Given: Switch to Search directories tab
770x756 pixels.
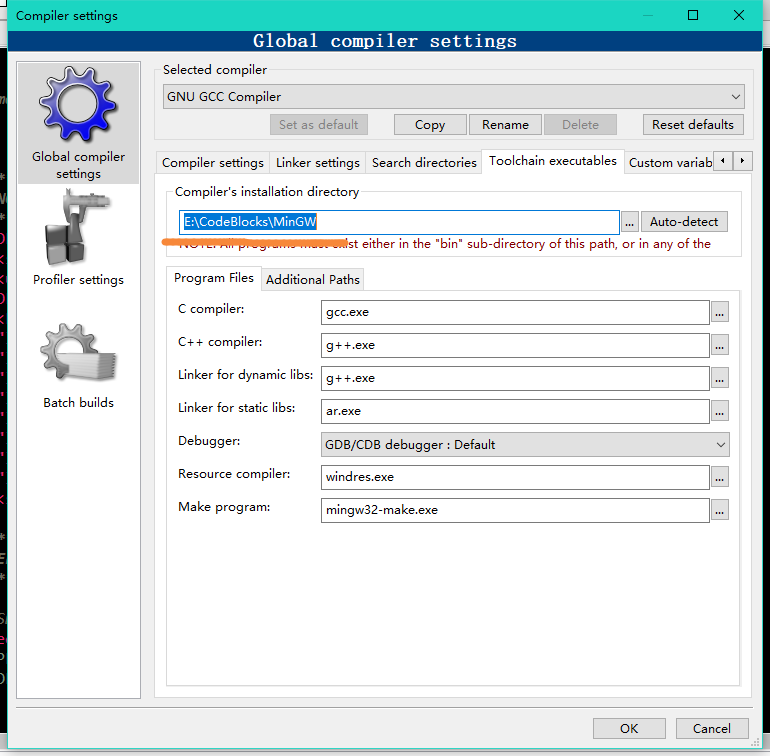Looking at the screenshot, I should (424, 163).
